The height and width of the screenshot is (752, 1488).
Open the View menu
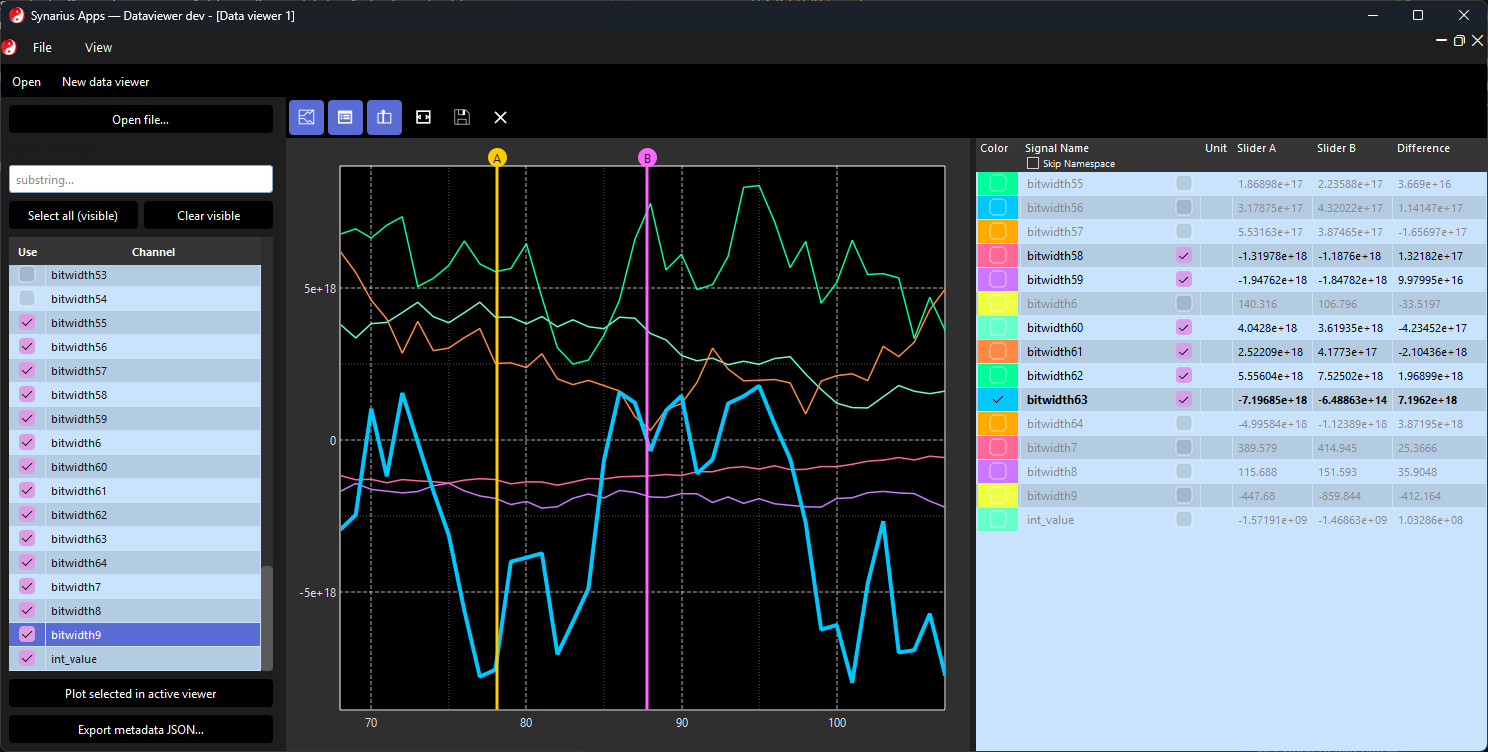pos(97,47)
